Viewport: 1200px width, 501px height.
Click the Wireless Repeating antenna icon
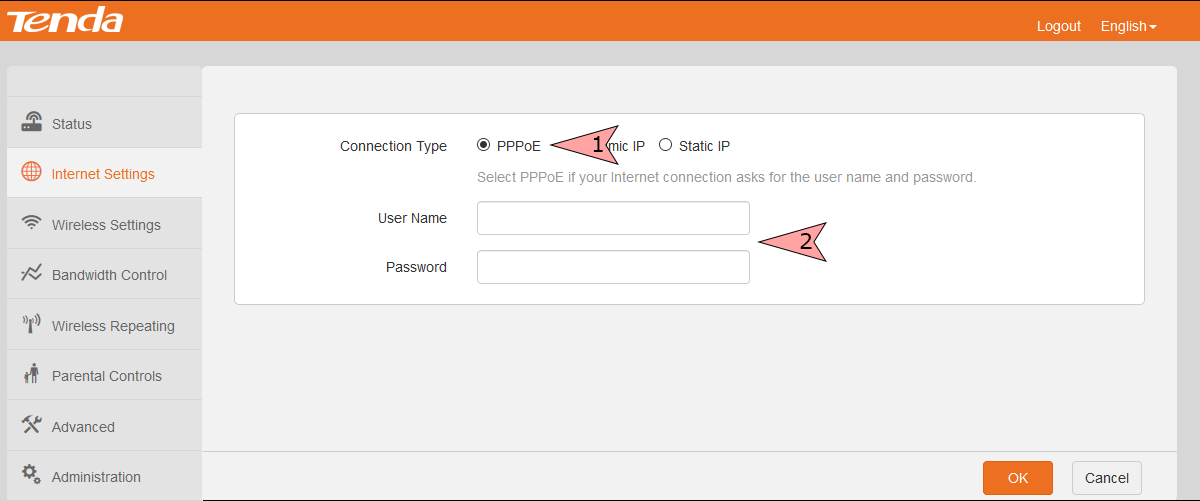[x=32, y=324]
